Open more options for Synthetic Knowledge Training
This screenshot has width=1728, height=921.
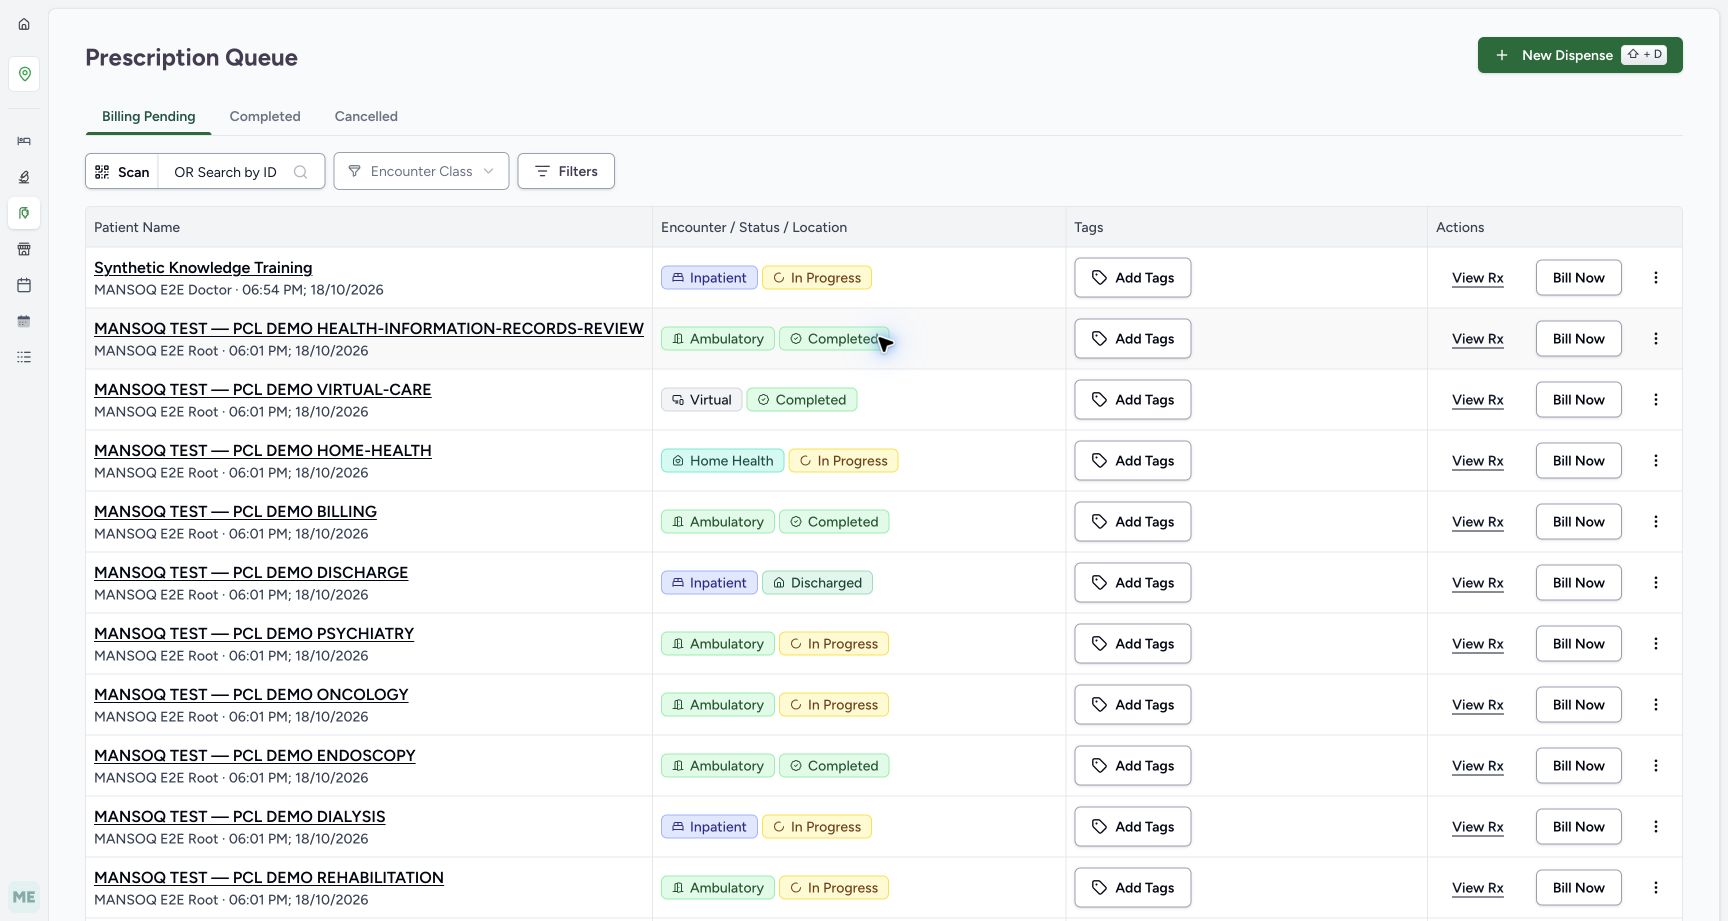click(1656, 278)
